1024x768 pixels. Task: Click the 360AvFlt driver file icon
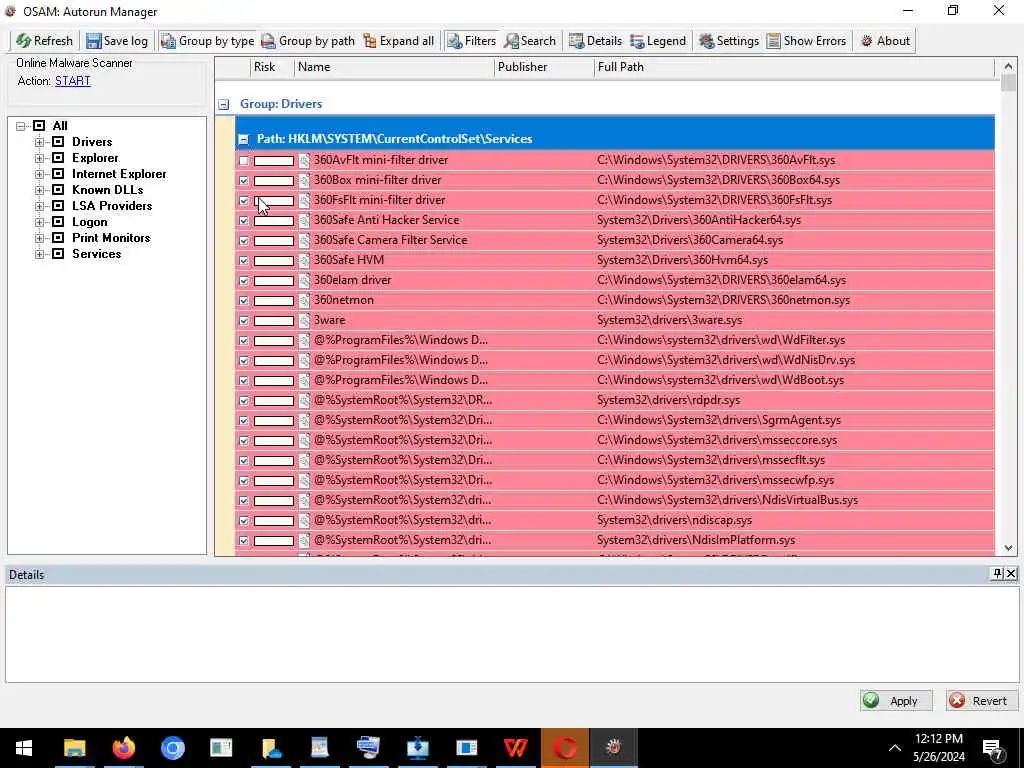(x=304, y=161)
